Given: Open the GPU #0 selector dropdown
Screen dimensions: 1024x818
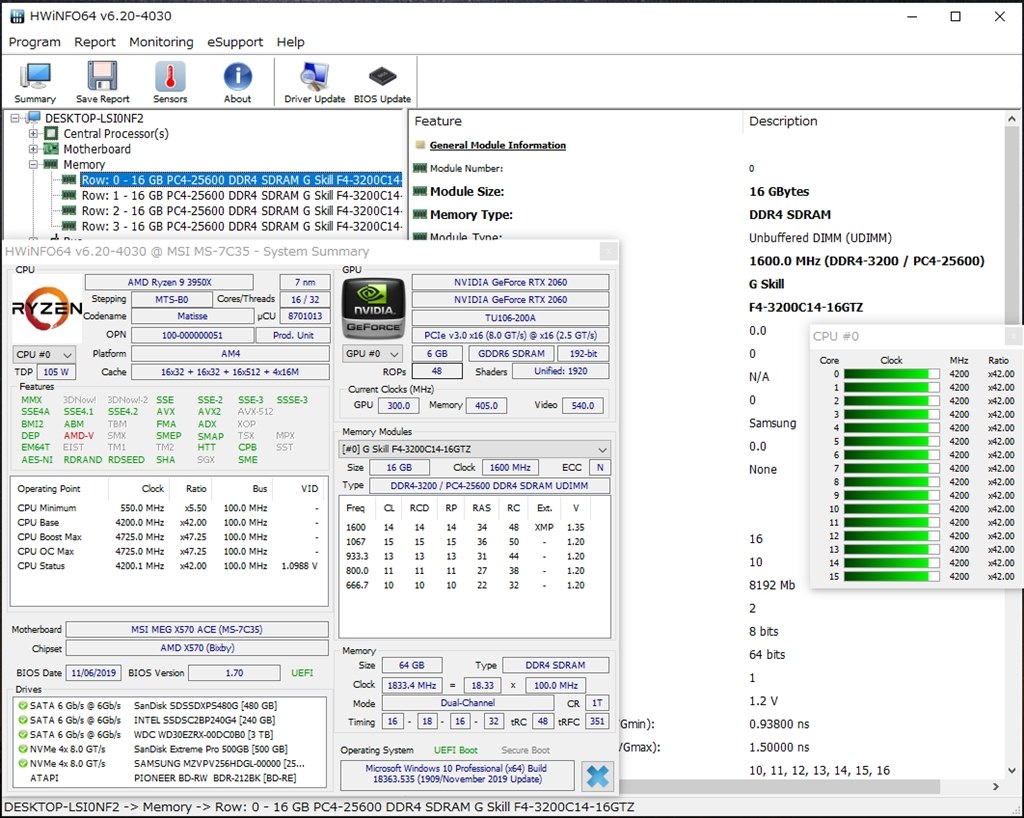Looking at the screenshot, I should 372,353.
